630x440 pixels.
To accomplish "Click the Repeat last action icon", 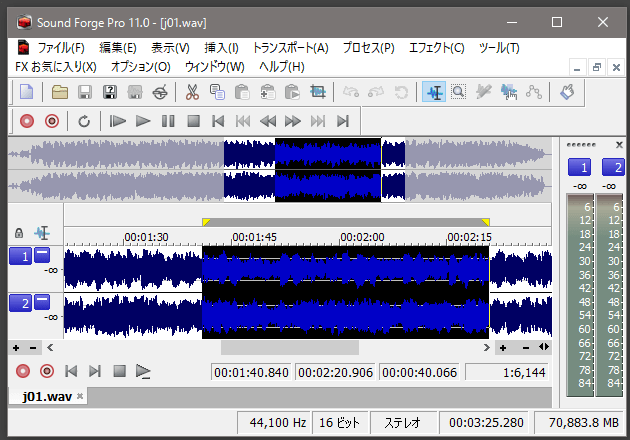I will [x=401, y=92].
